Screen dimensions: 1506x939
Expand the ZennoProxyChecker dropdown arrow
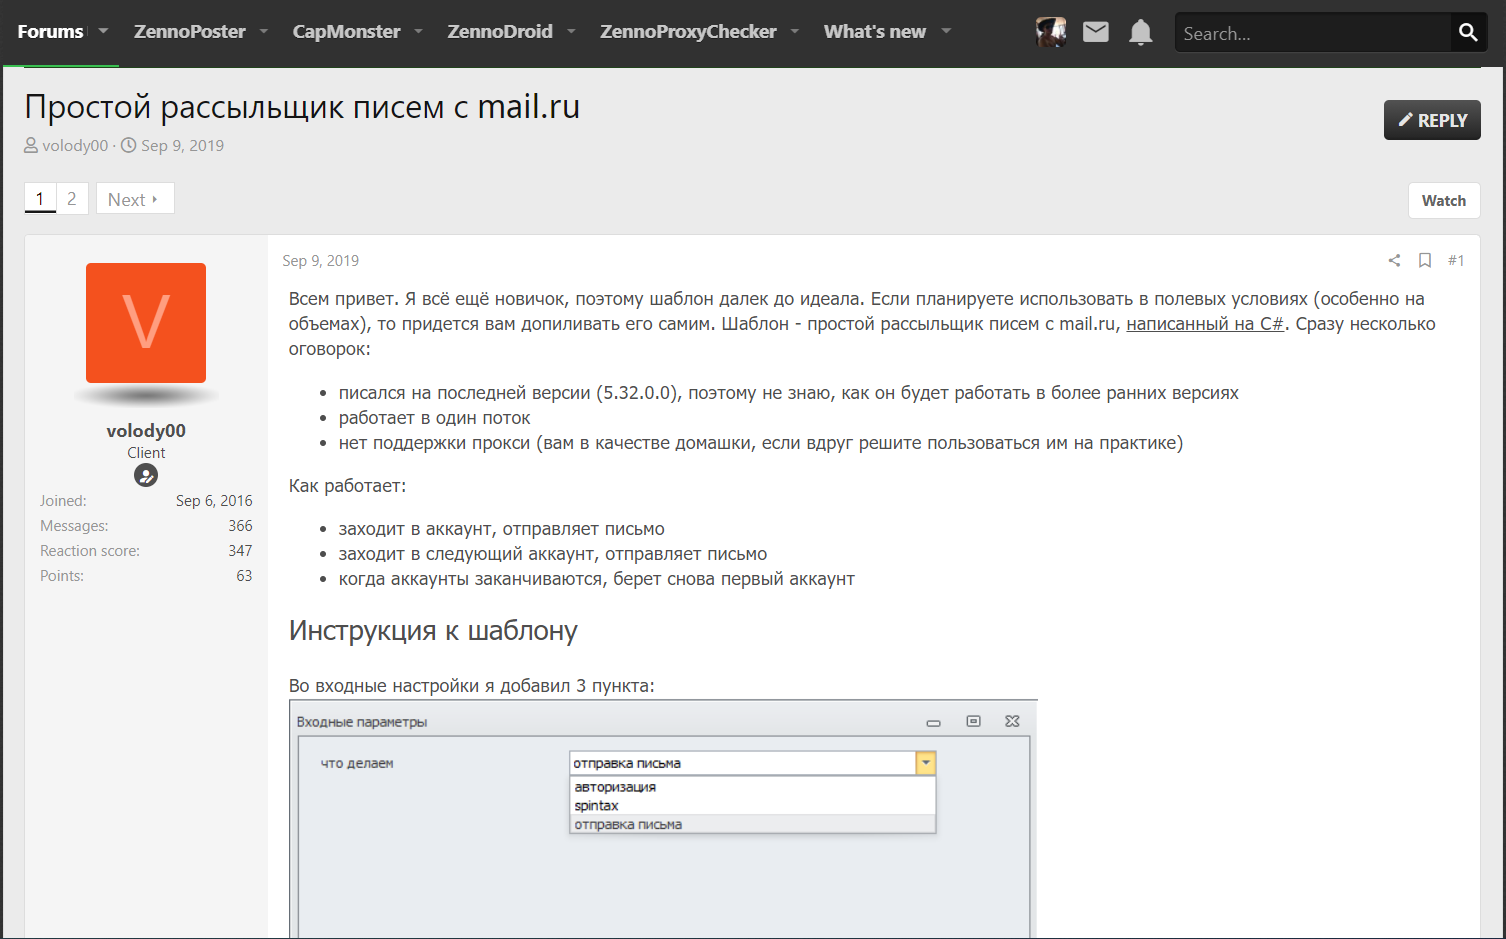coord(795,31)
